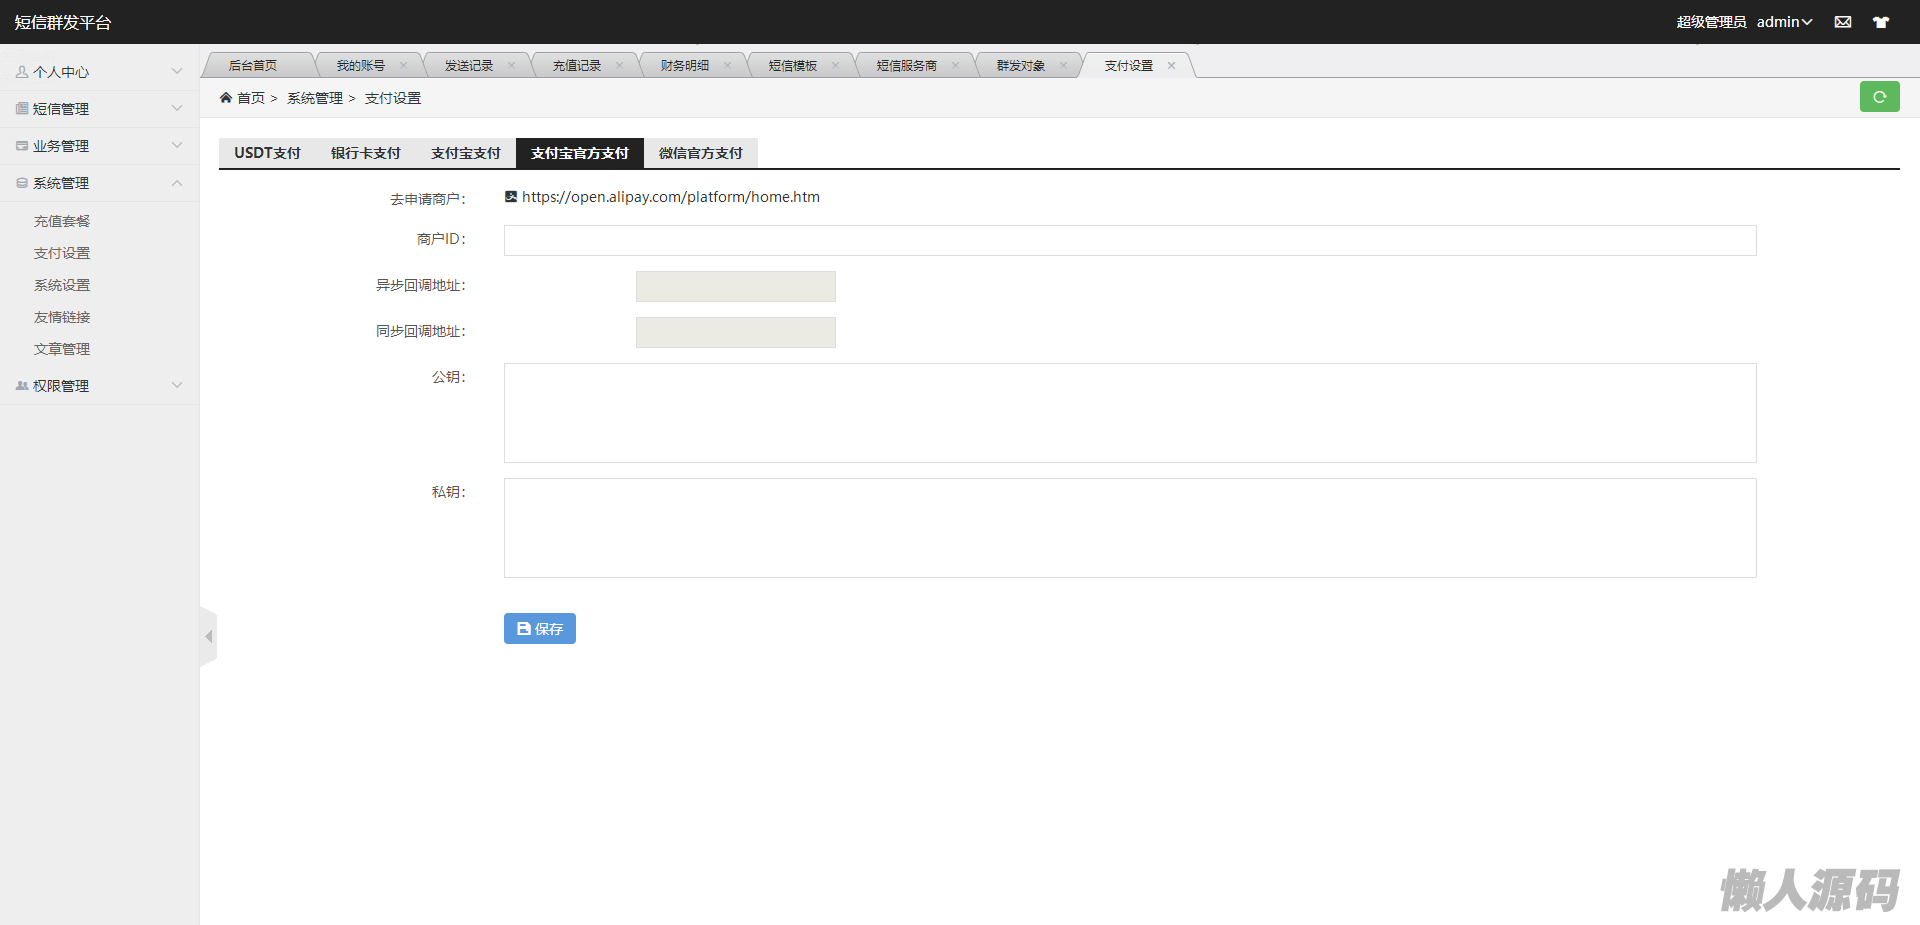Close the 充值记录 tab
This screenshot has height=925, width=1920.
click(619, 66)
